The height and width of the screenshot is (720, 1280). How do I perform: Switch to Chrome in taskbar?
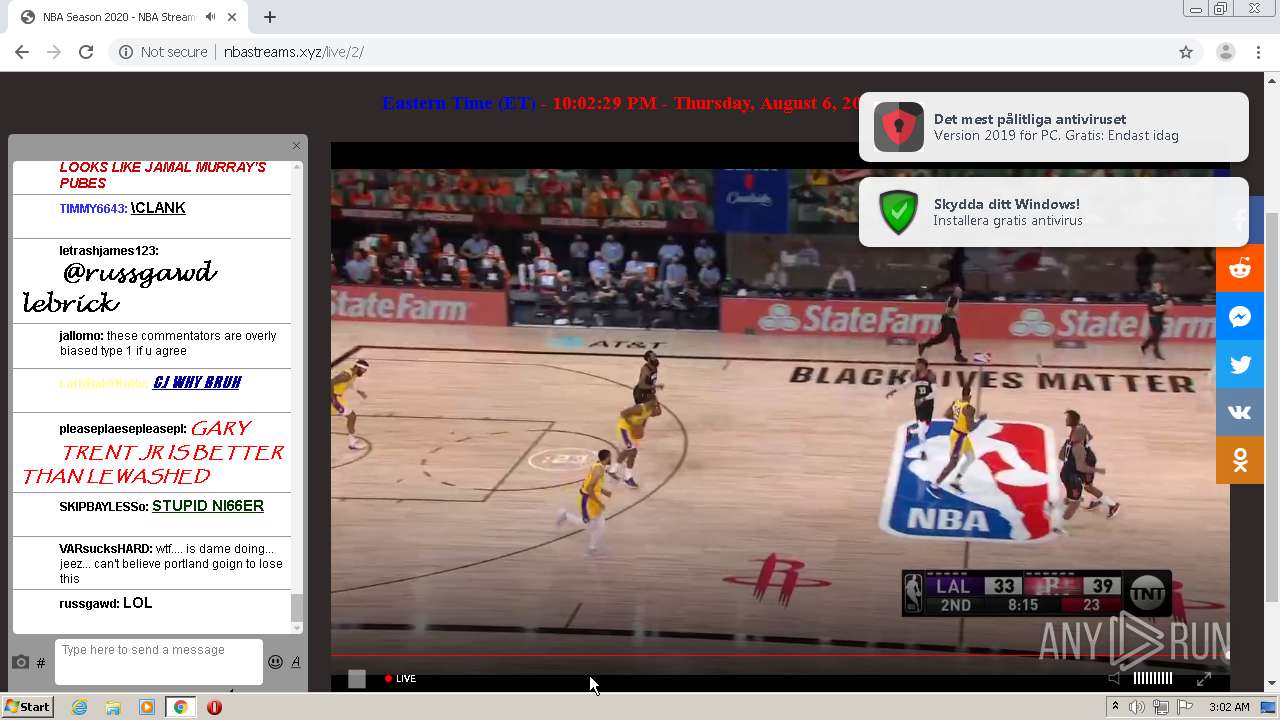[x=180, y=707]
